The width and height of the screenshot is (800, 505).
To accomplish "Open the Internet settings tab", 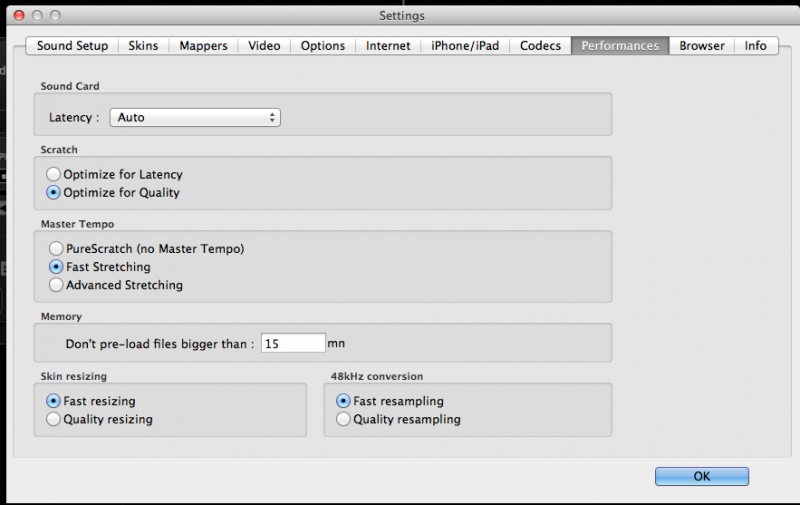I will tap(388, 46).
